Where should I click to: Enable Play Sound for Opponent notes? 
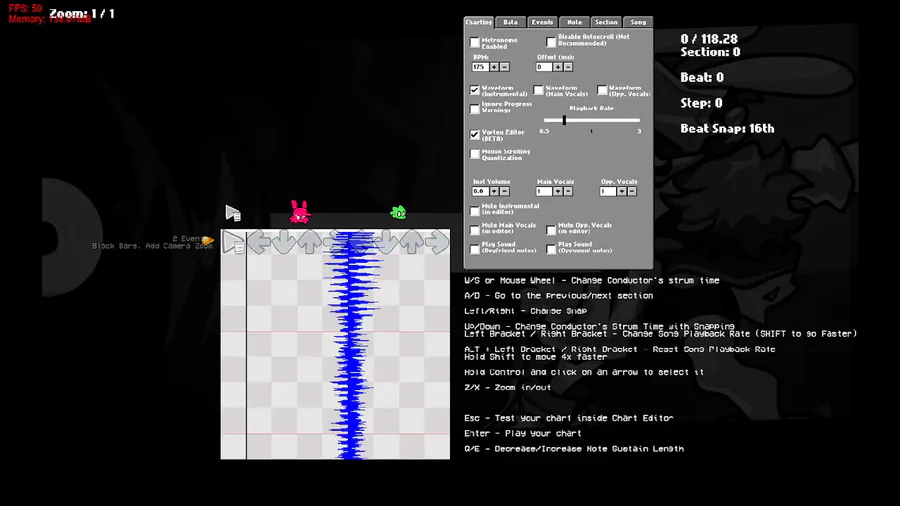coord(551,249)
